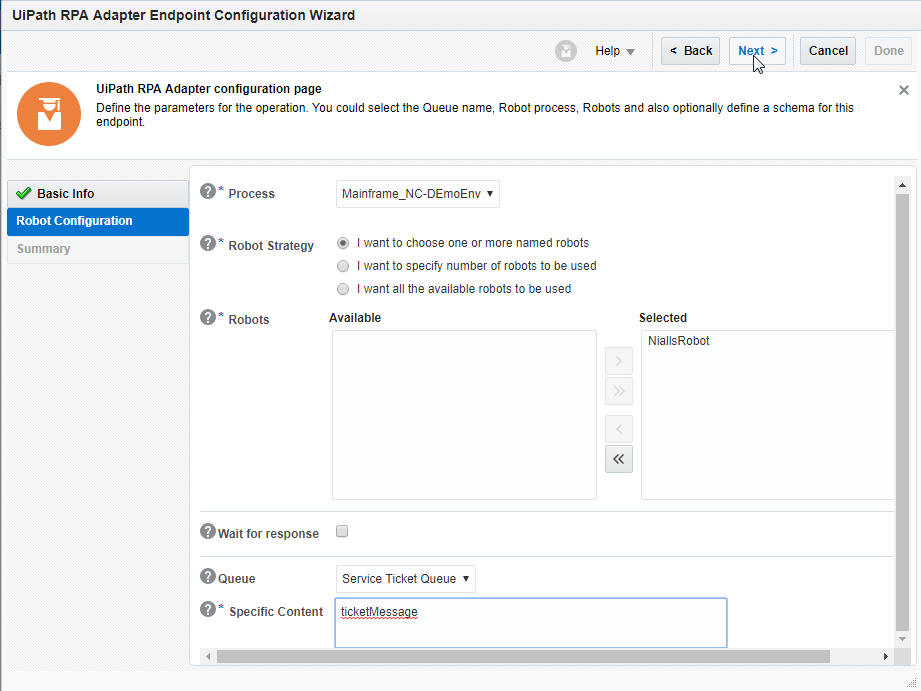The height and width of the screenshot is (691, 921).
Task: Click the gray adapter icon left of Help
Action: coord(566,51)
